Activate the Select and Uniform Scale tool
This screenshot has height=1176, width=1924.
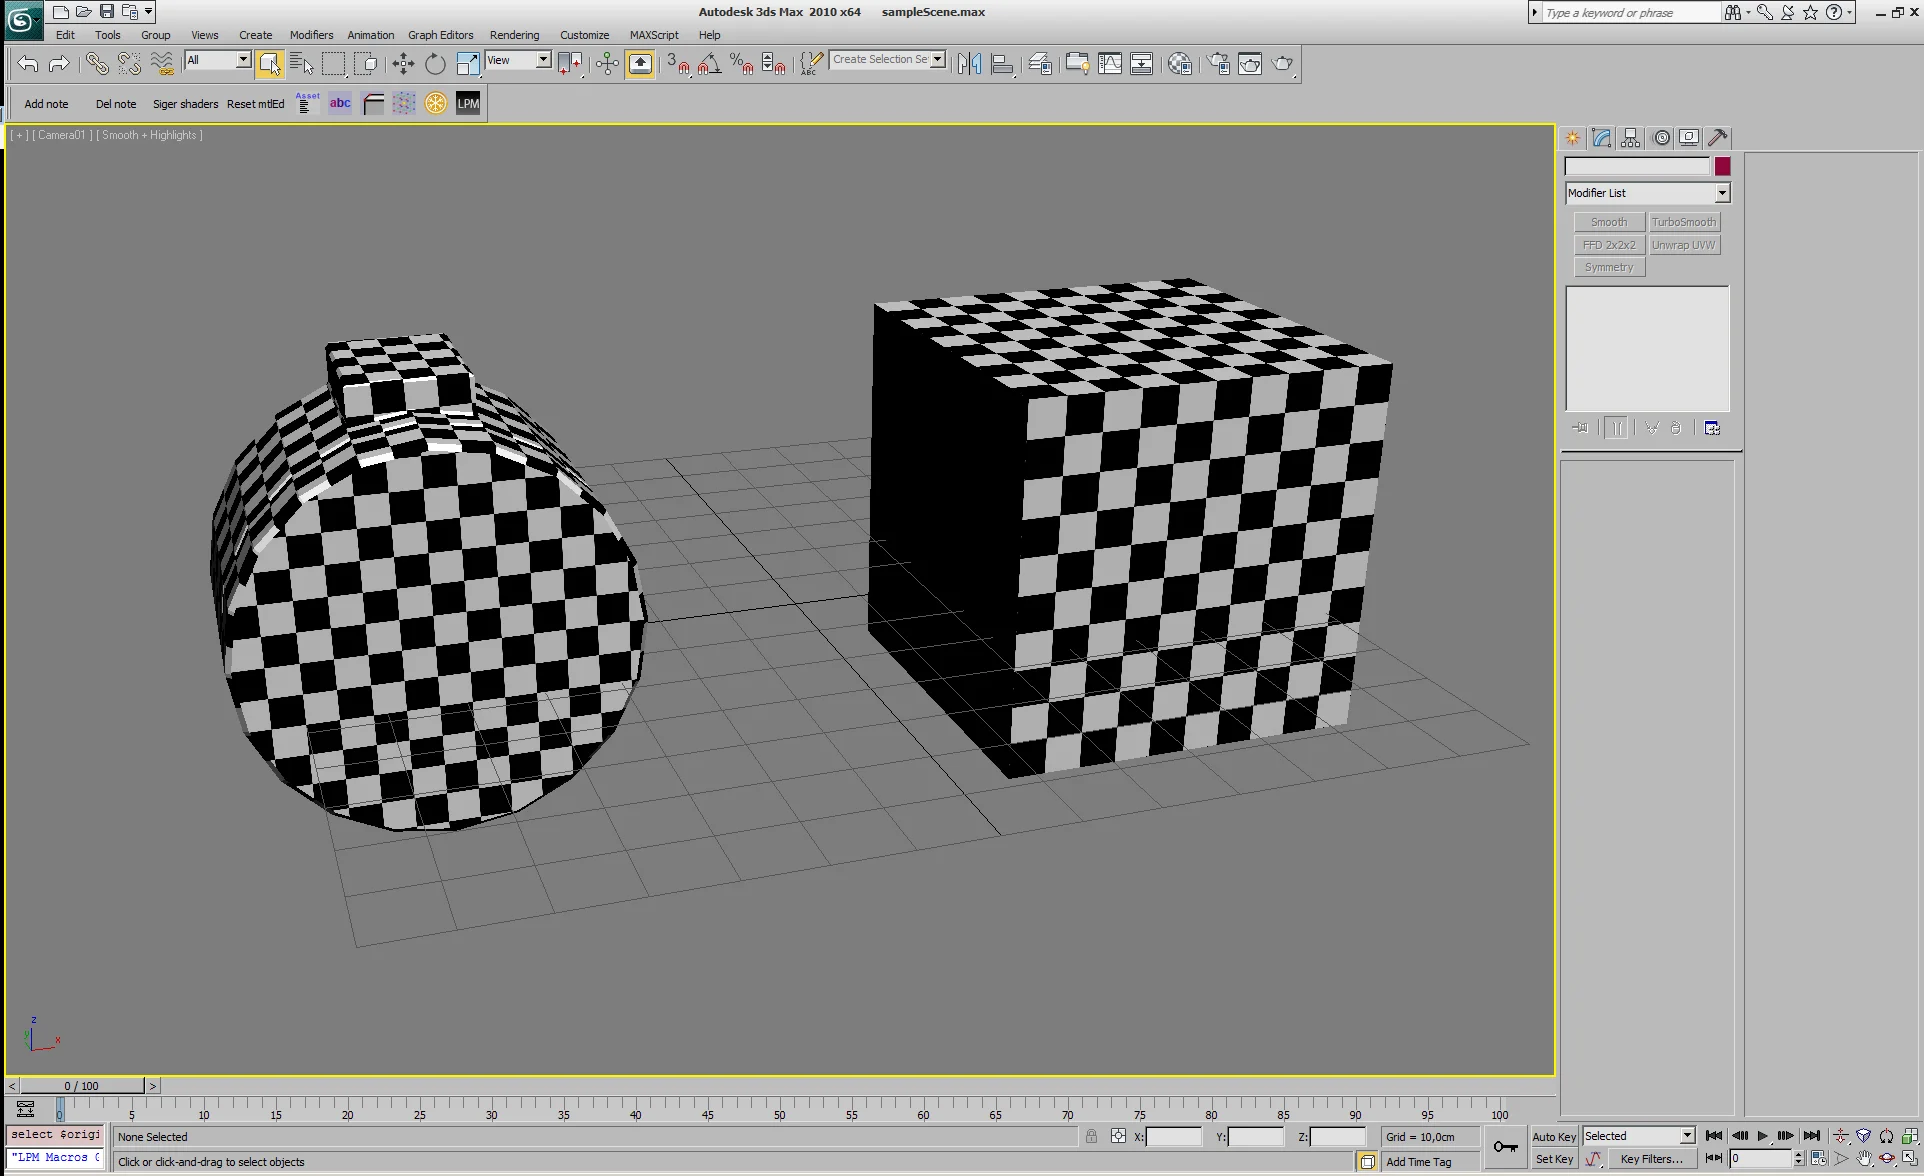[467, 64]
